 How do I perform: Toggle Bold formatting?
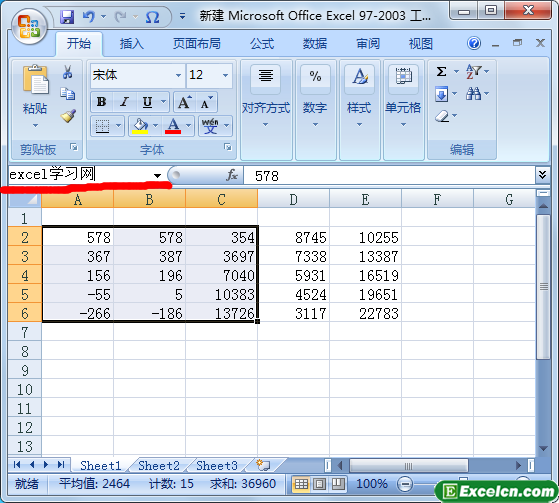(x=101, y=102)
